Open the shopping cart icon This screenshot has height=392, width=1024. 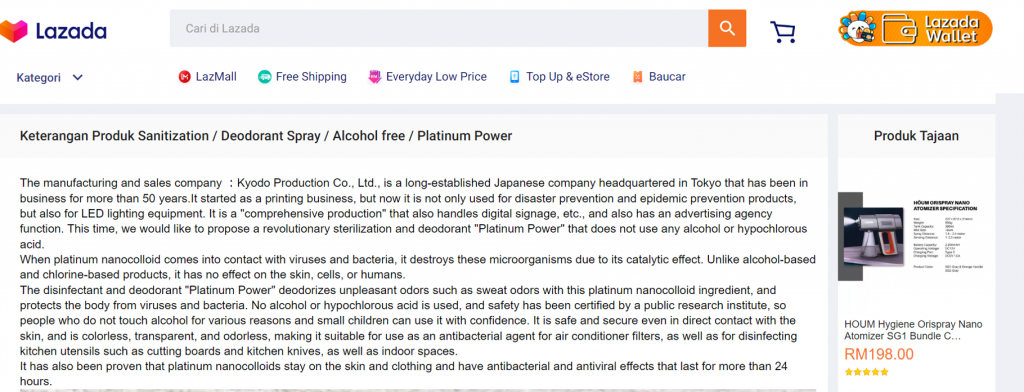[x=782, y=31]
